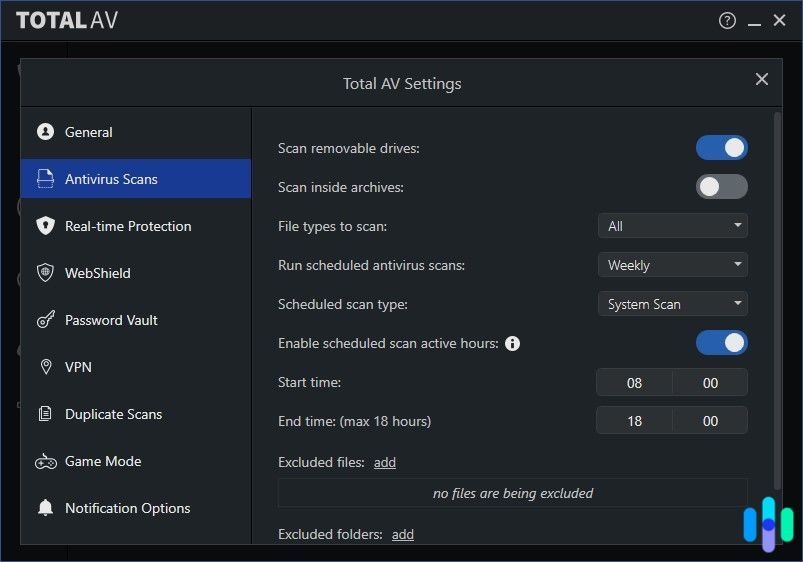Click the TotalAV logo in title bar
Viewport: 803px width, 562px height.
(x=67, y=20)
